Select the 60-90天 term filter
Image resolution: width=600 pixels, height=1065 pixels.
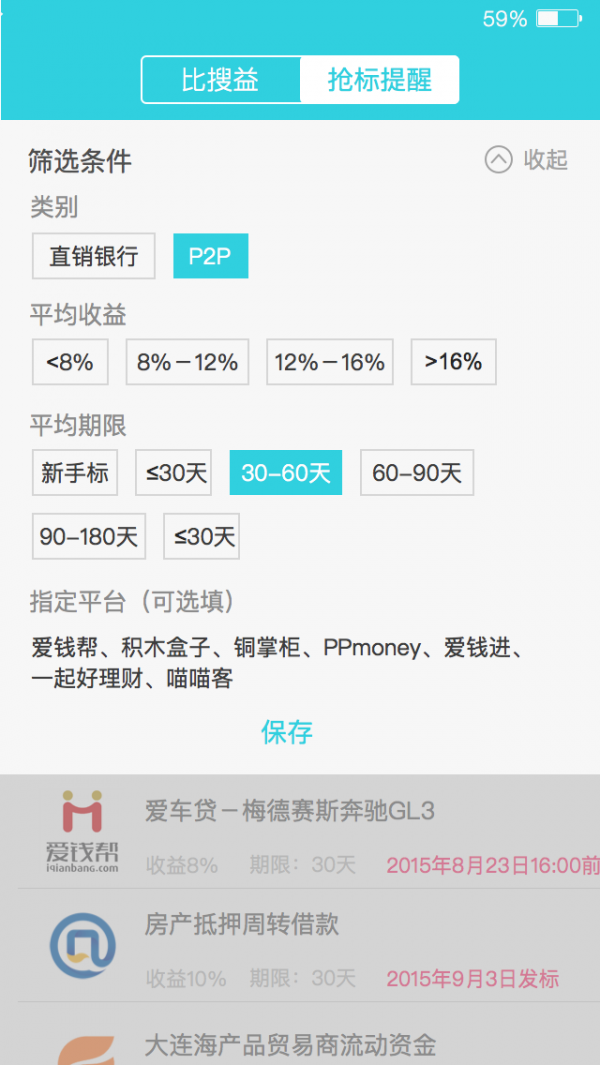tap(417, 473)
